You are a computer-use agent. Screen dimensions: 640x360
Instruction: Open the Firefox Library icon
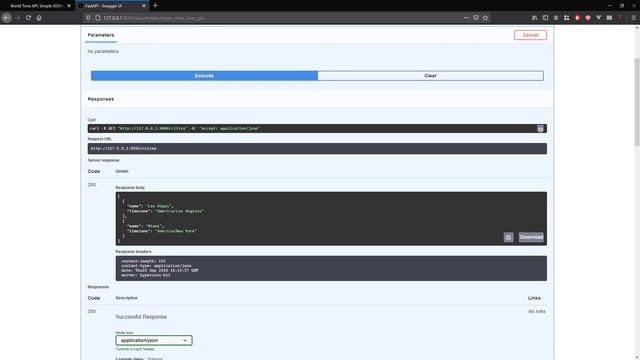[535, 18]
